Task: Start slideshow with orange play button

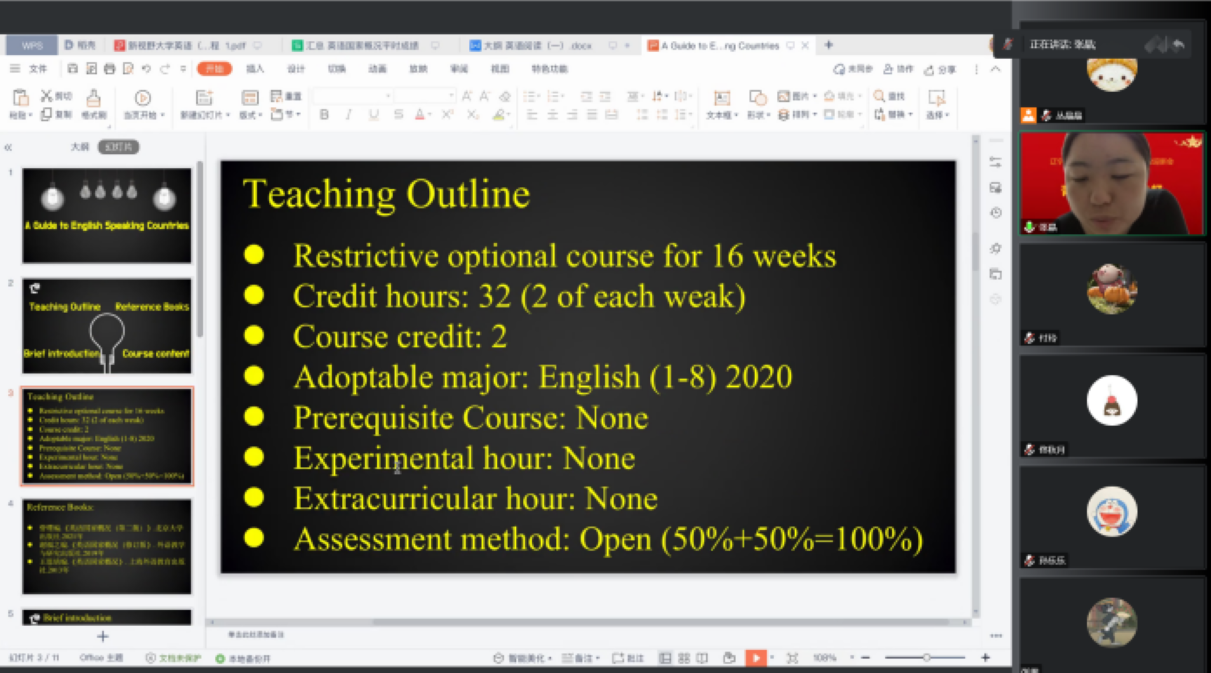Action: (x=756, y=658)
